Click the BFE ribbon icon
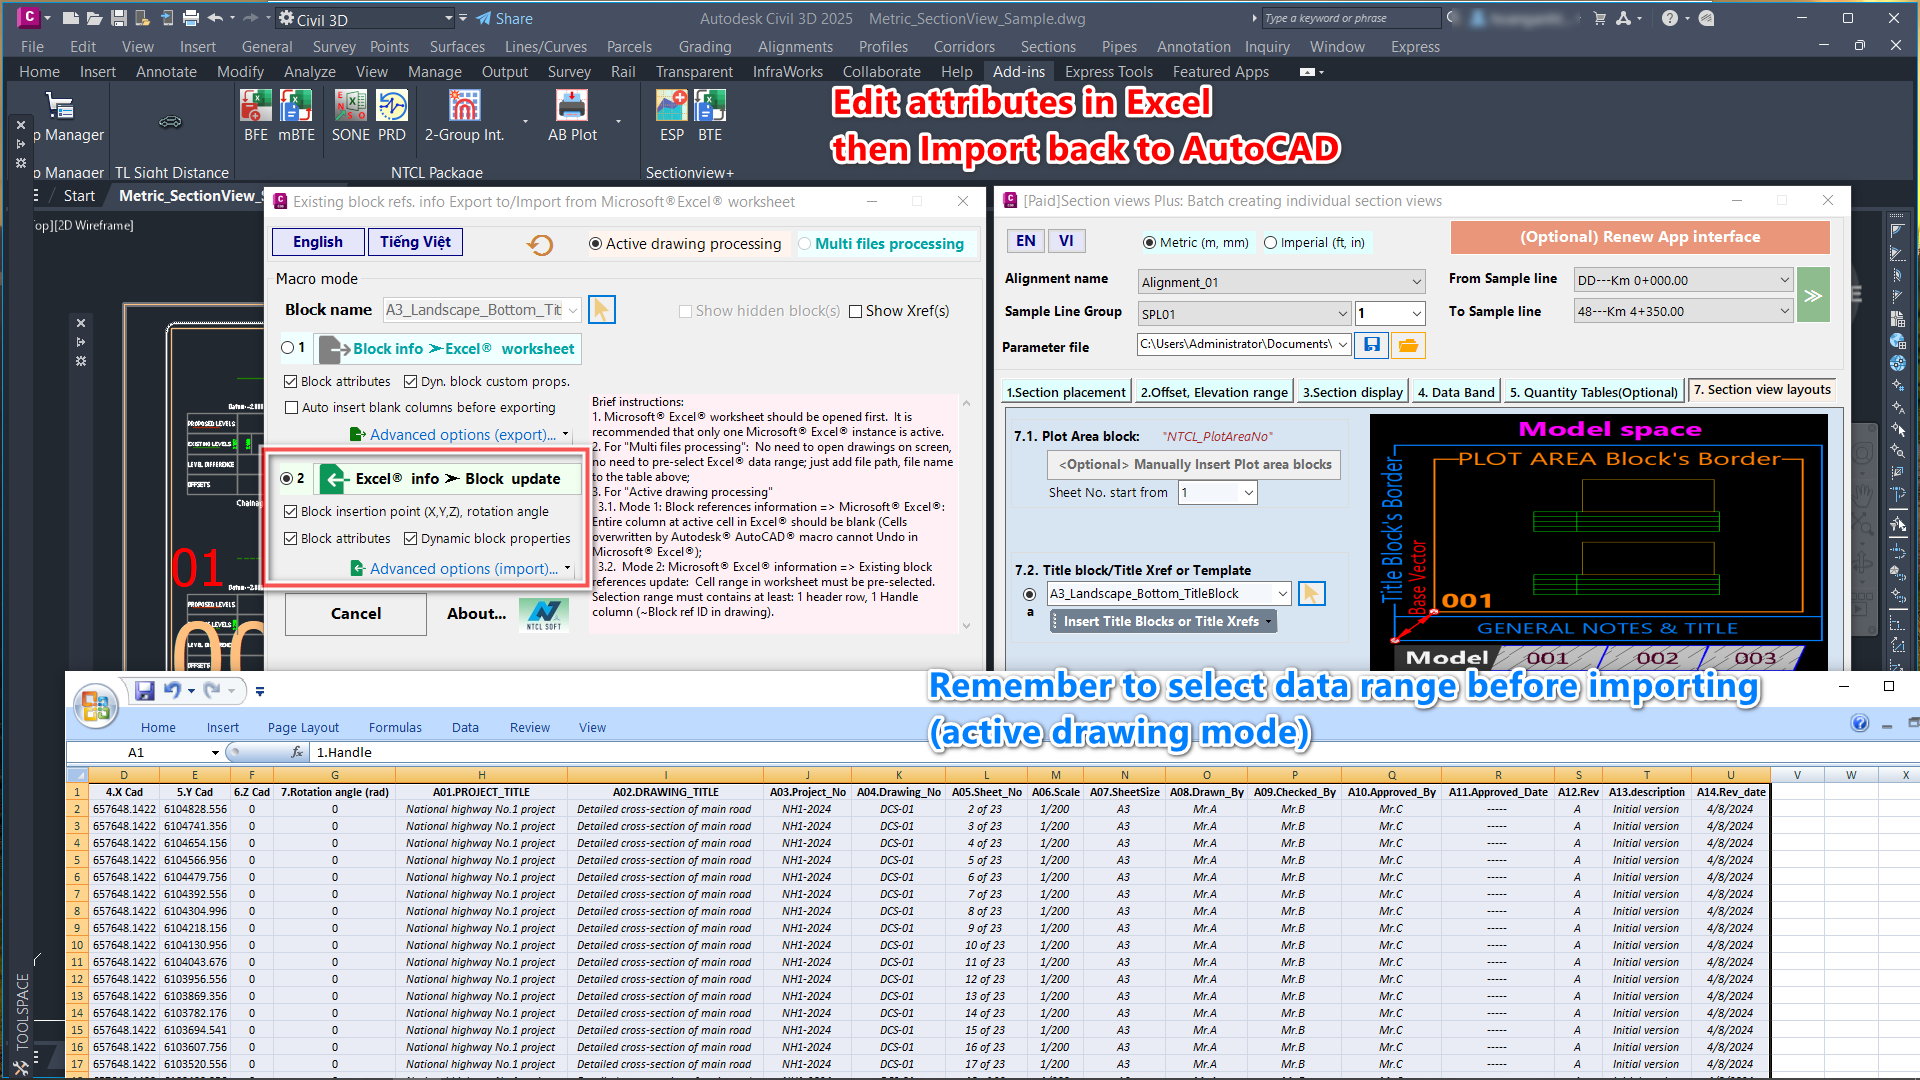1920x1080 pixels. pos(256,107)
